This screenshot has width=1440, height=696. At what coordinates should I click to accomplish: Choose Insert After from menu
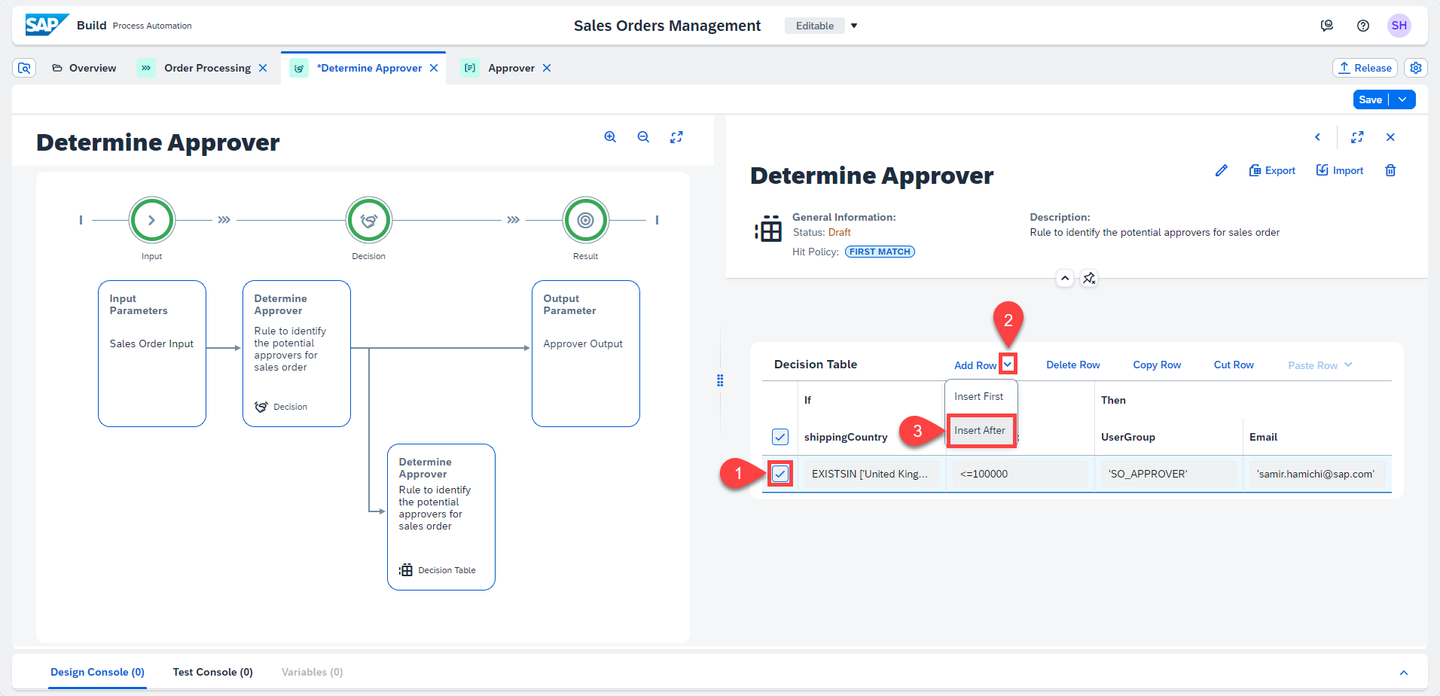(980, 430)
